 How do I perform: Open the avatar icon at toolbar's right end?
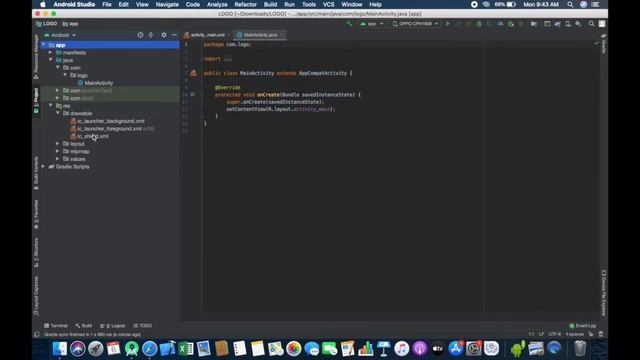coord(602,24)
